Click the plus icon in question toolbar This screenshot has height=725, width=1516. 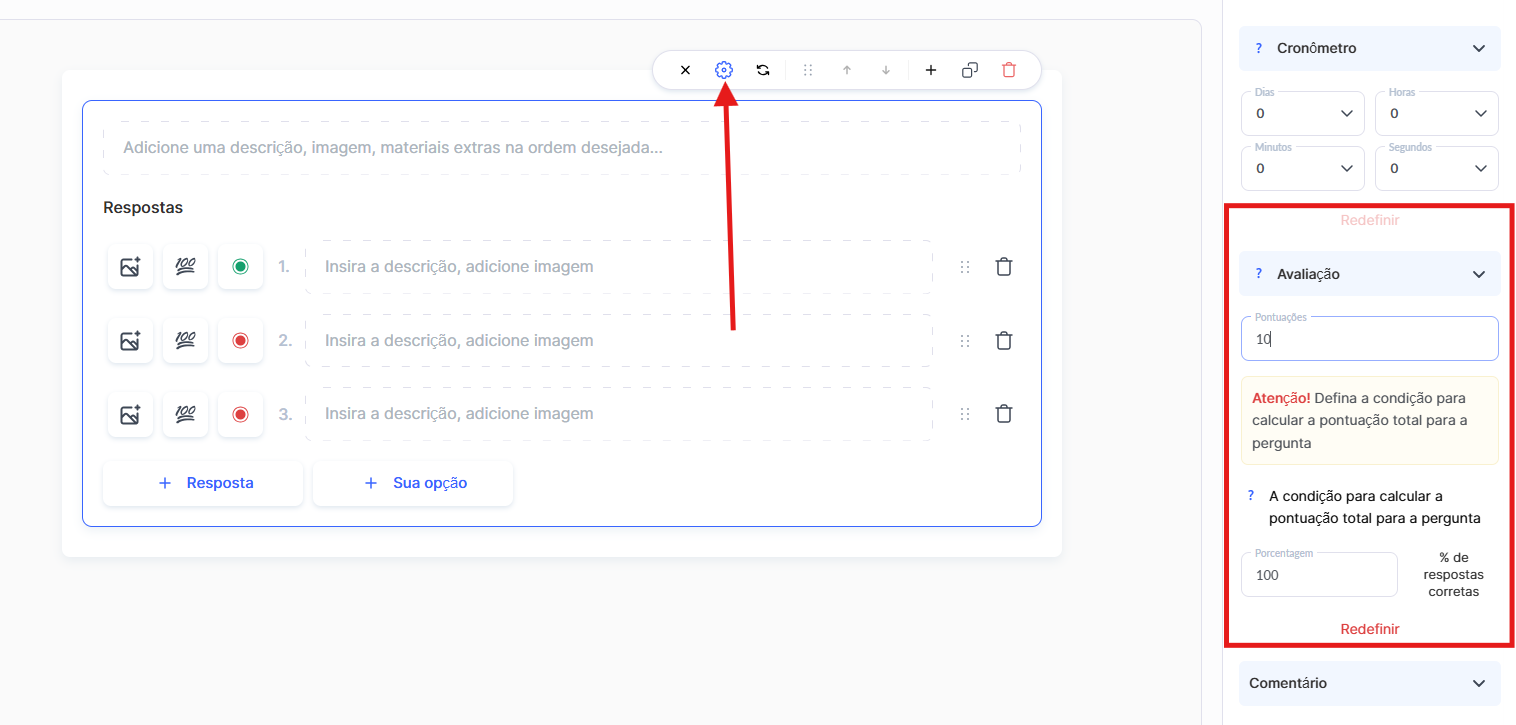(931, 70)
